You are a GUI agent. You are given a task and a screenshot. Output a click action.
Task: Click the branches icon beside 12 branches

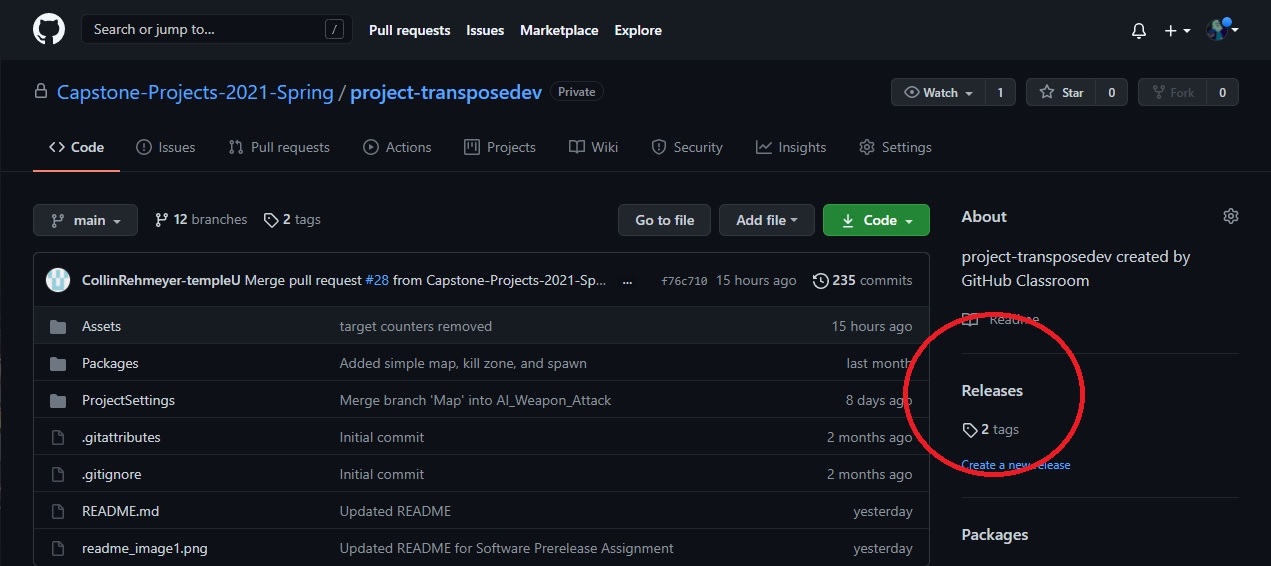tap(161, 220)
